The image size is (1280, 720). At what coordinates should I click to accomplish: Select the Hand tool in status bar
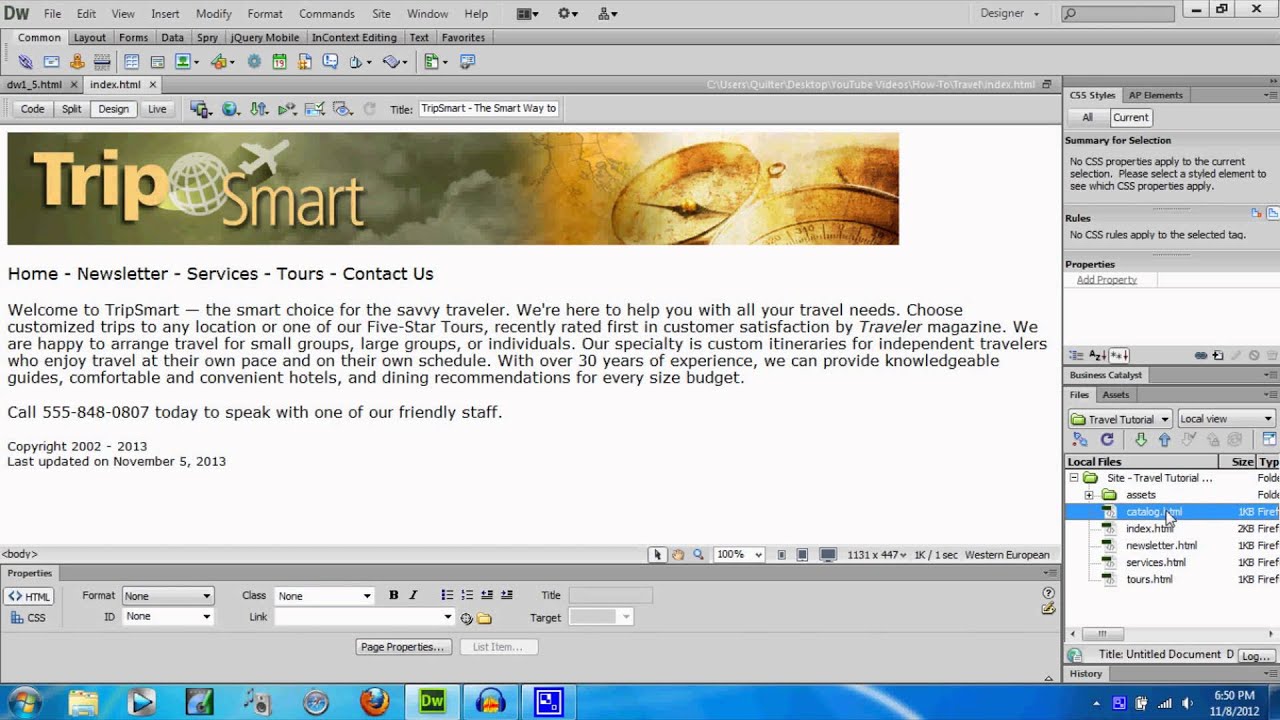pos(678,555)
